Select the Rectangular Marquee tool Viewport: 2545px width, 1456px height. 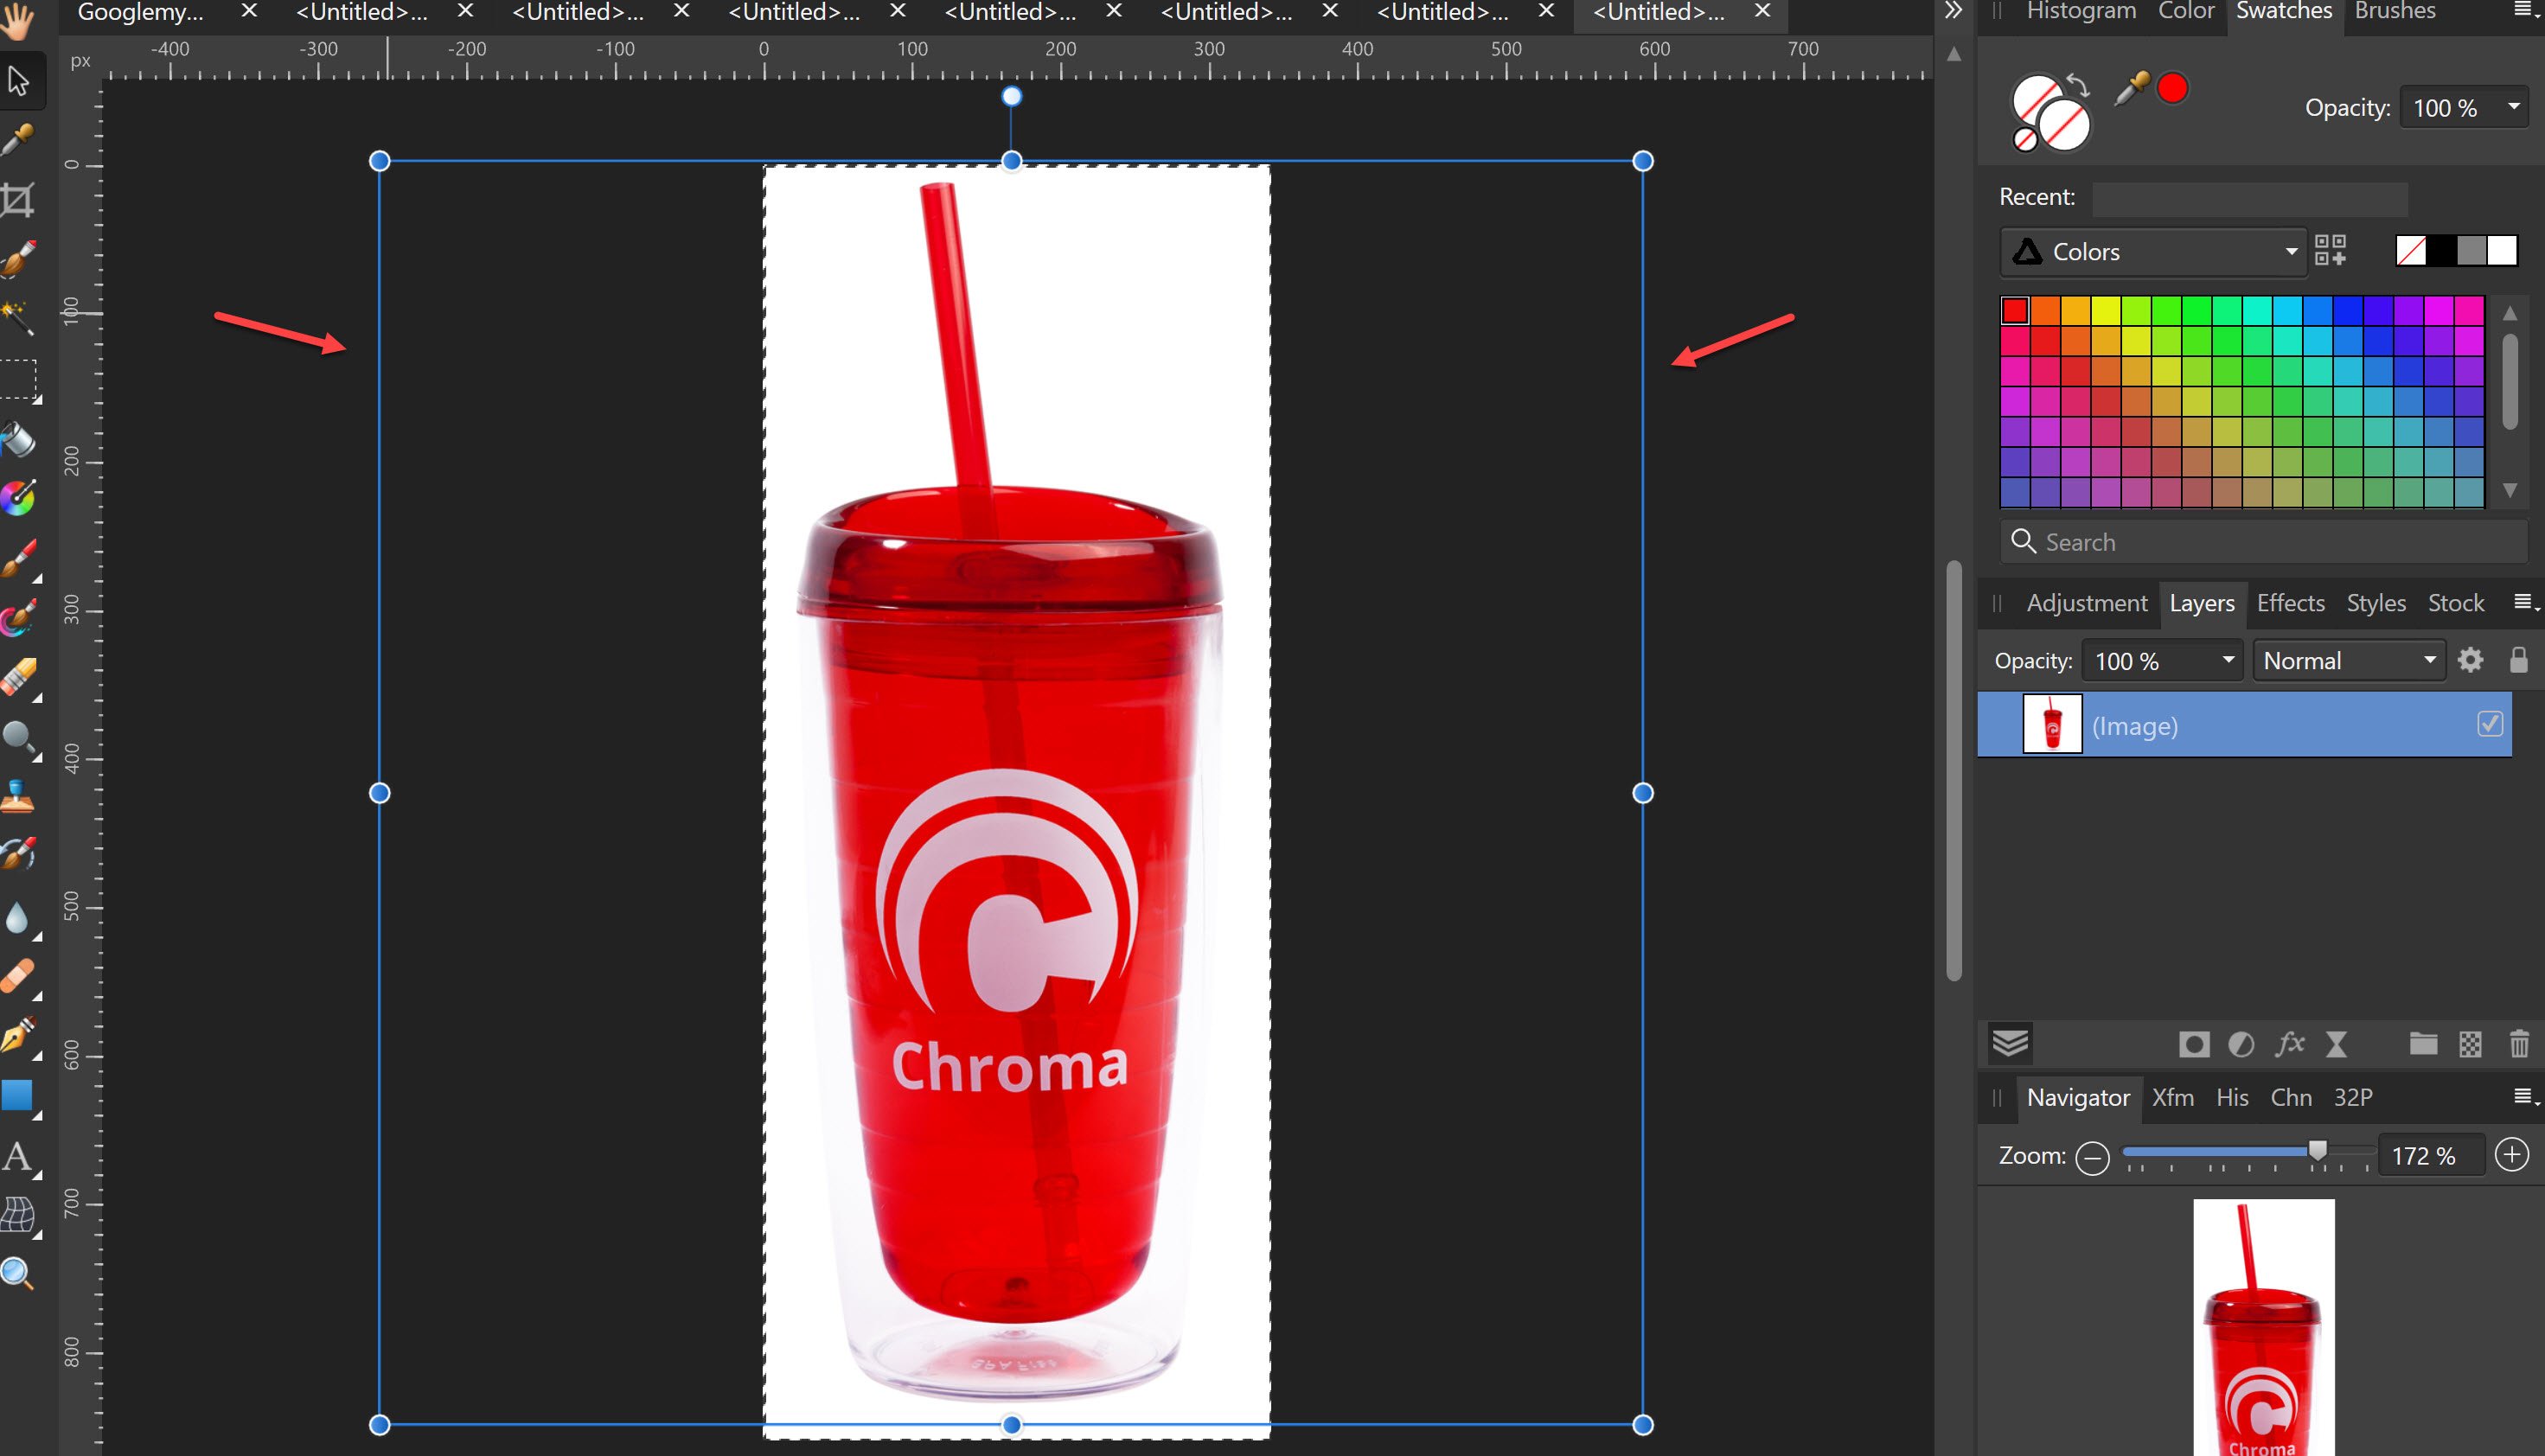click(18, 380)
